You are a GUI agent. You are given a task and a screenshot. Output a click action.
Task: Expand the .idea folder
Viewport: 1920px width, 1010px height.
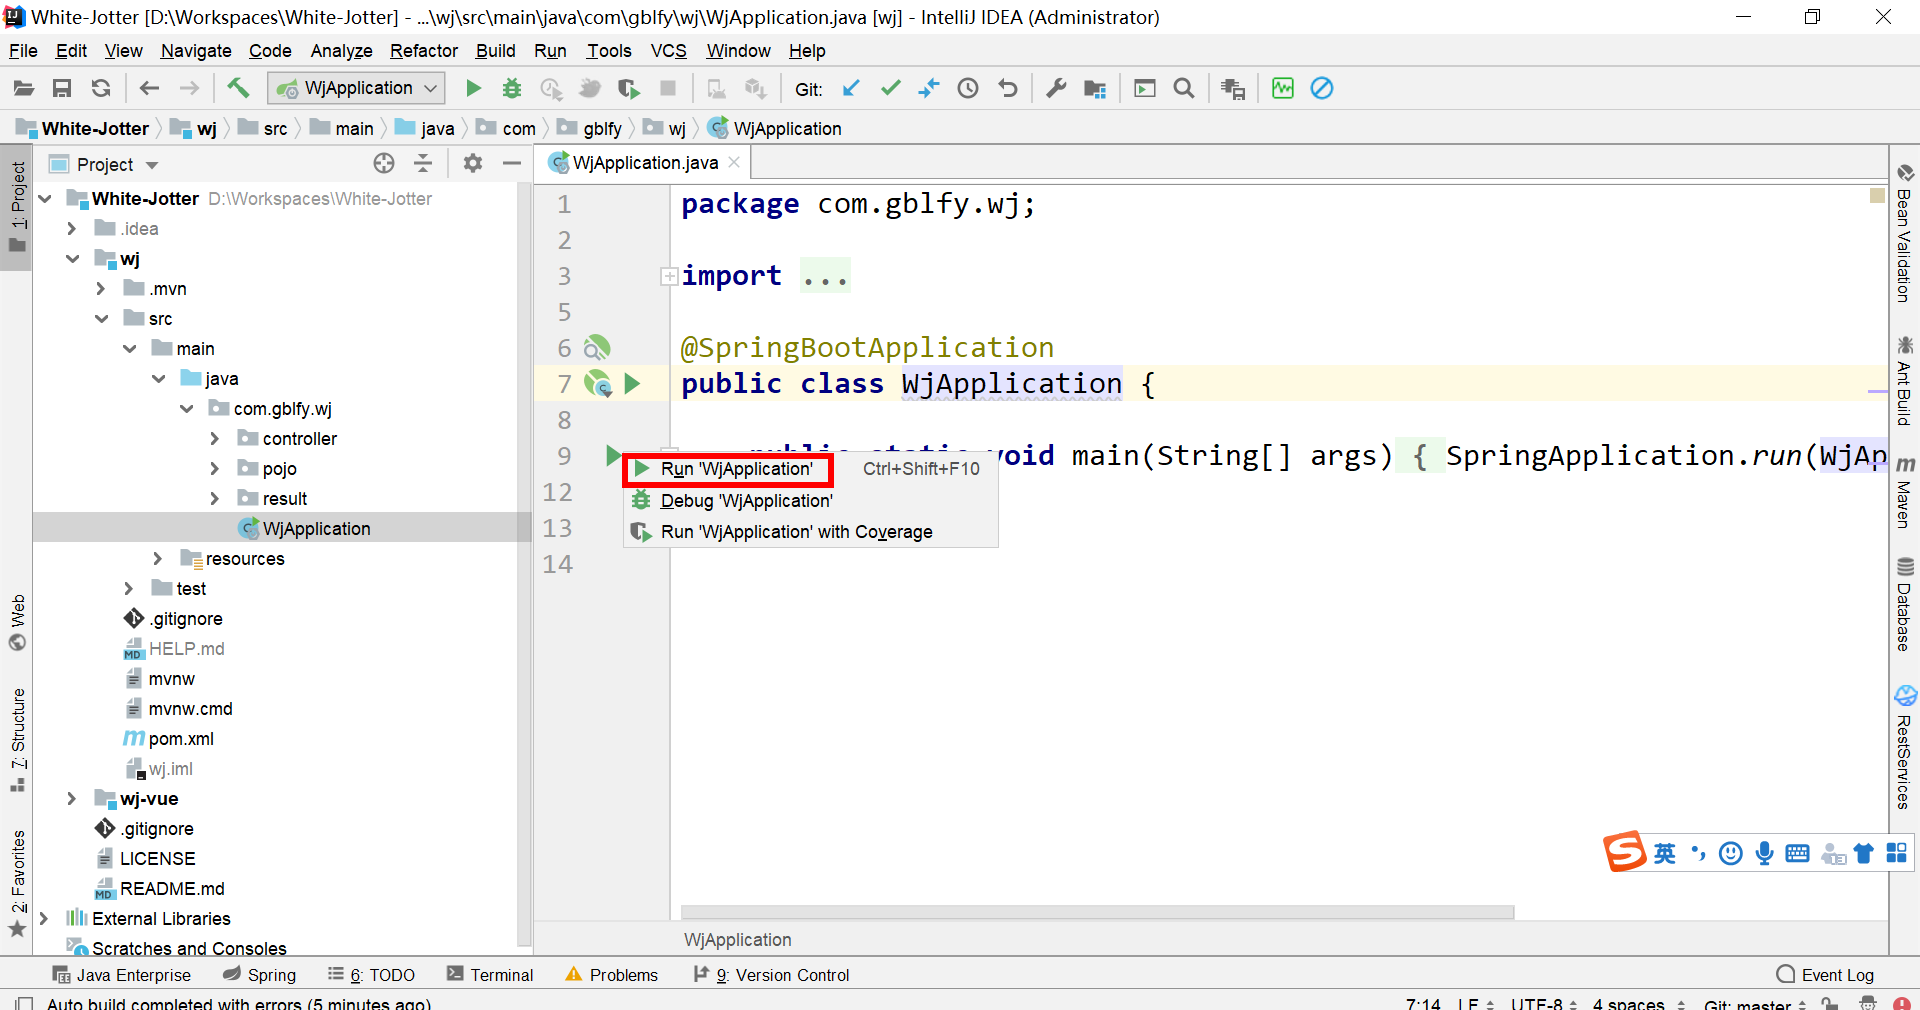tap(71, 229)
